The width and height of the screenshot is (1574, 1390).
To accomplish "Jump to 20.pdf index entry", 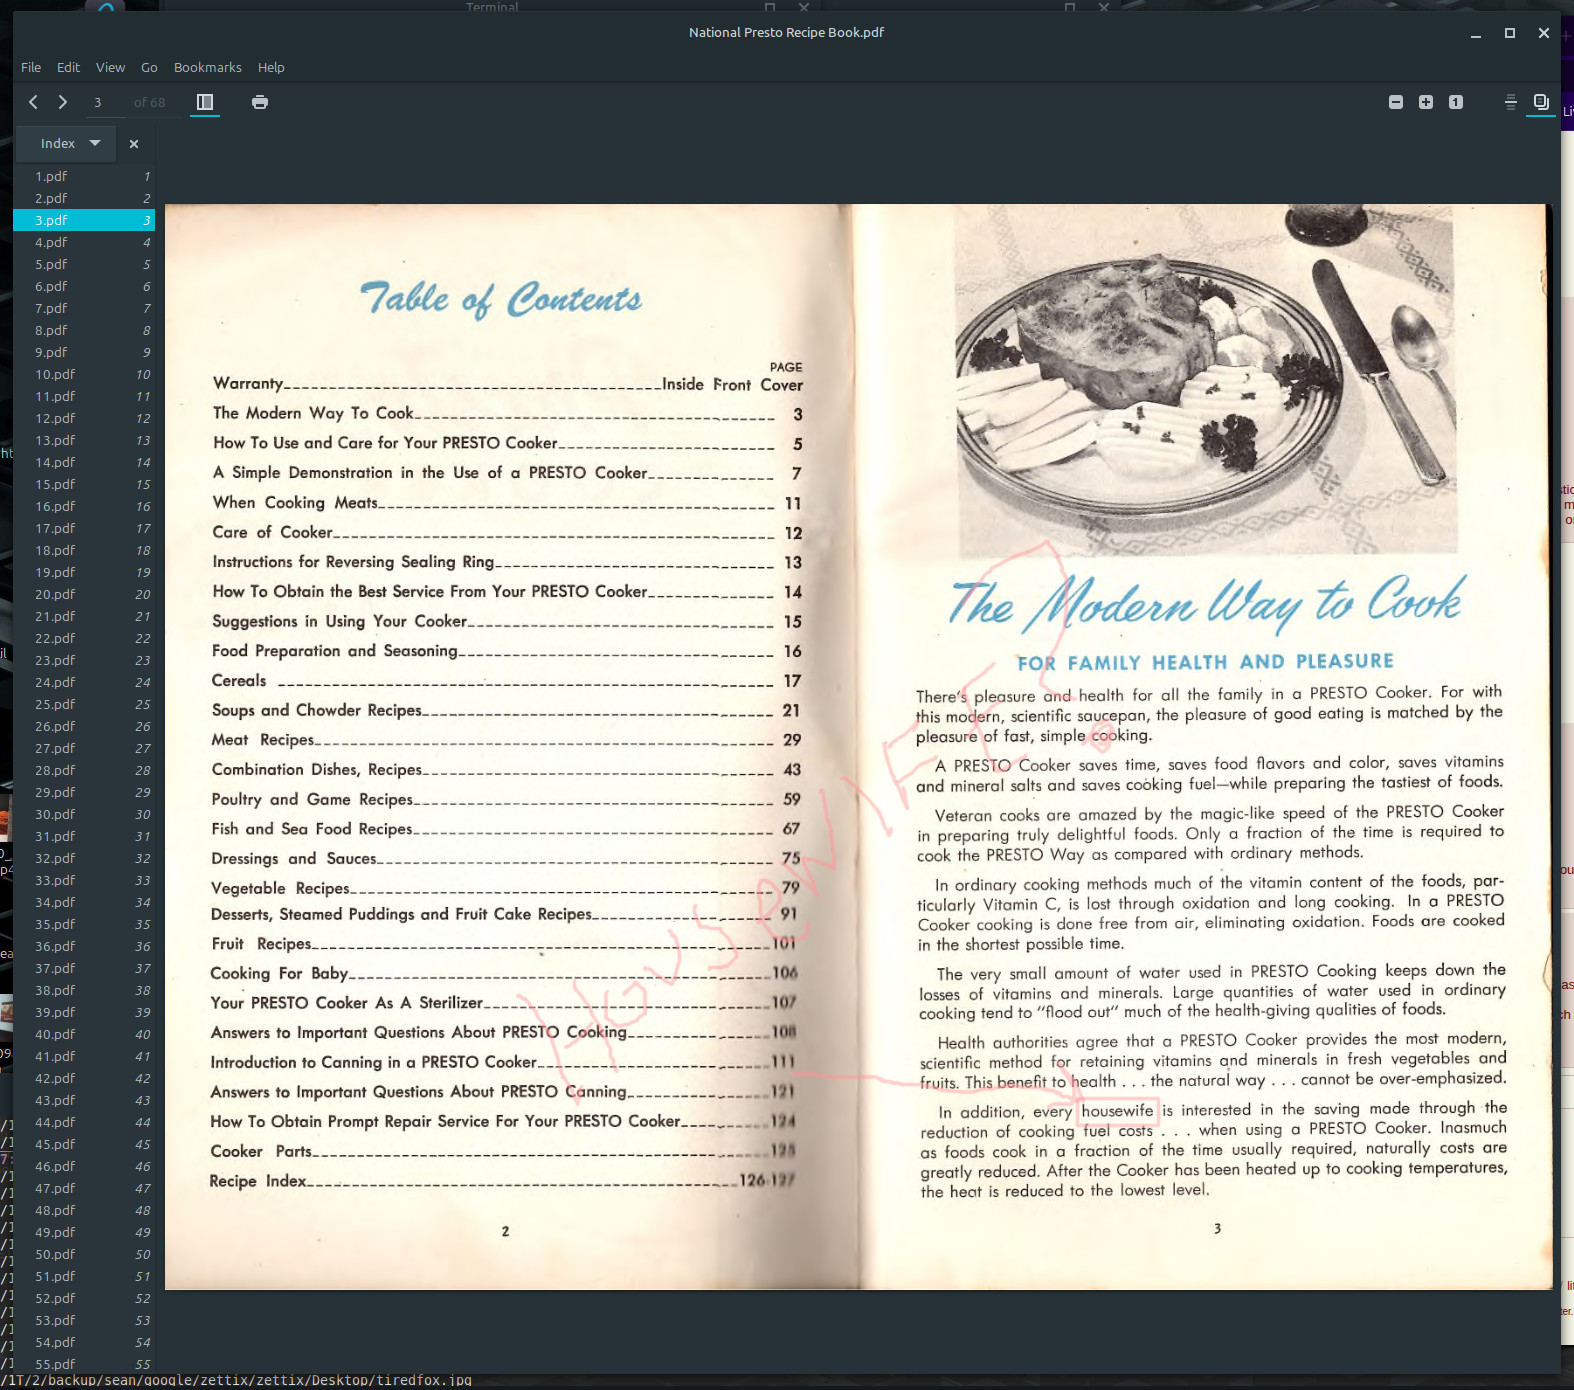I will click(84, 595).
